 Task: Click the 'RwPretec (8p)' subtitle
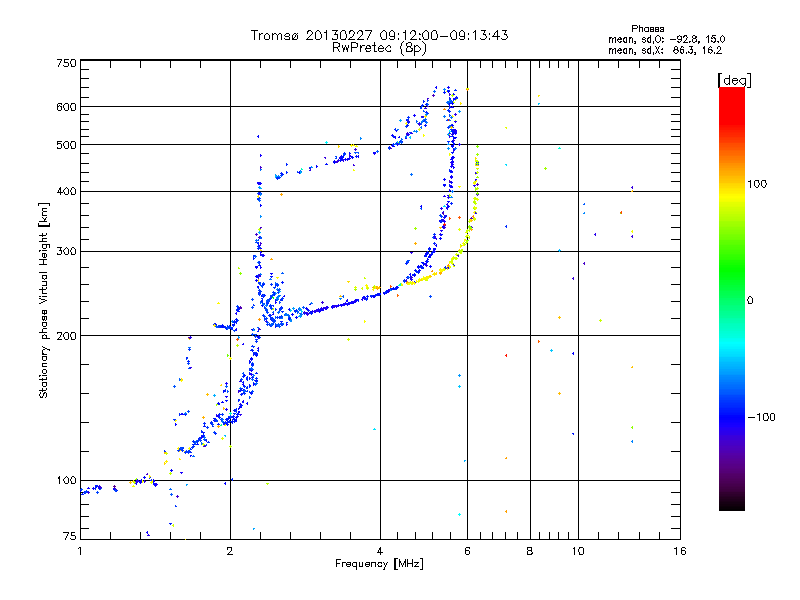pos(379,48)
